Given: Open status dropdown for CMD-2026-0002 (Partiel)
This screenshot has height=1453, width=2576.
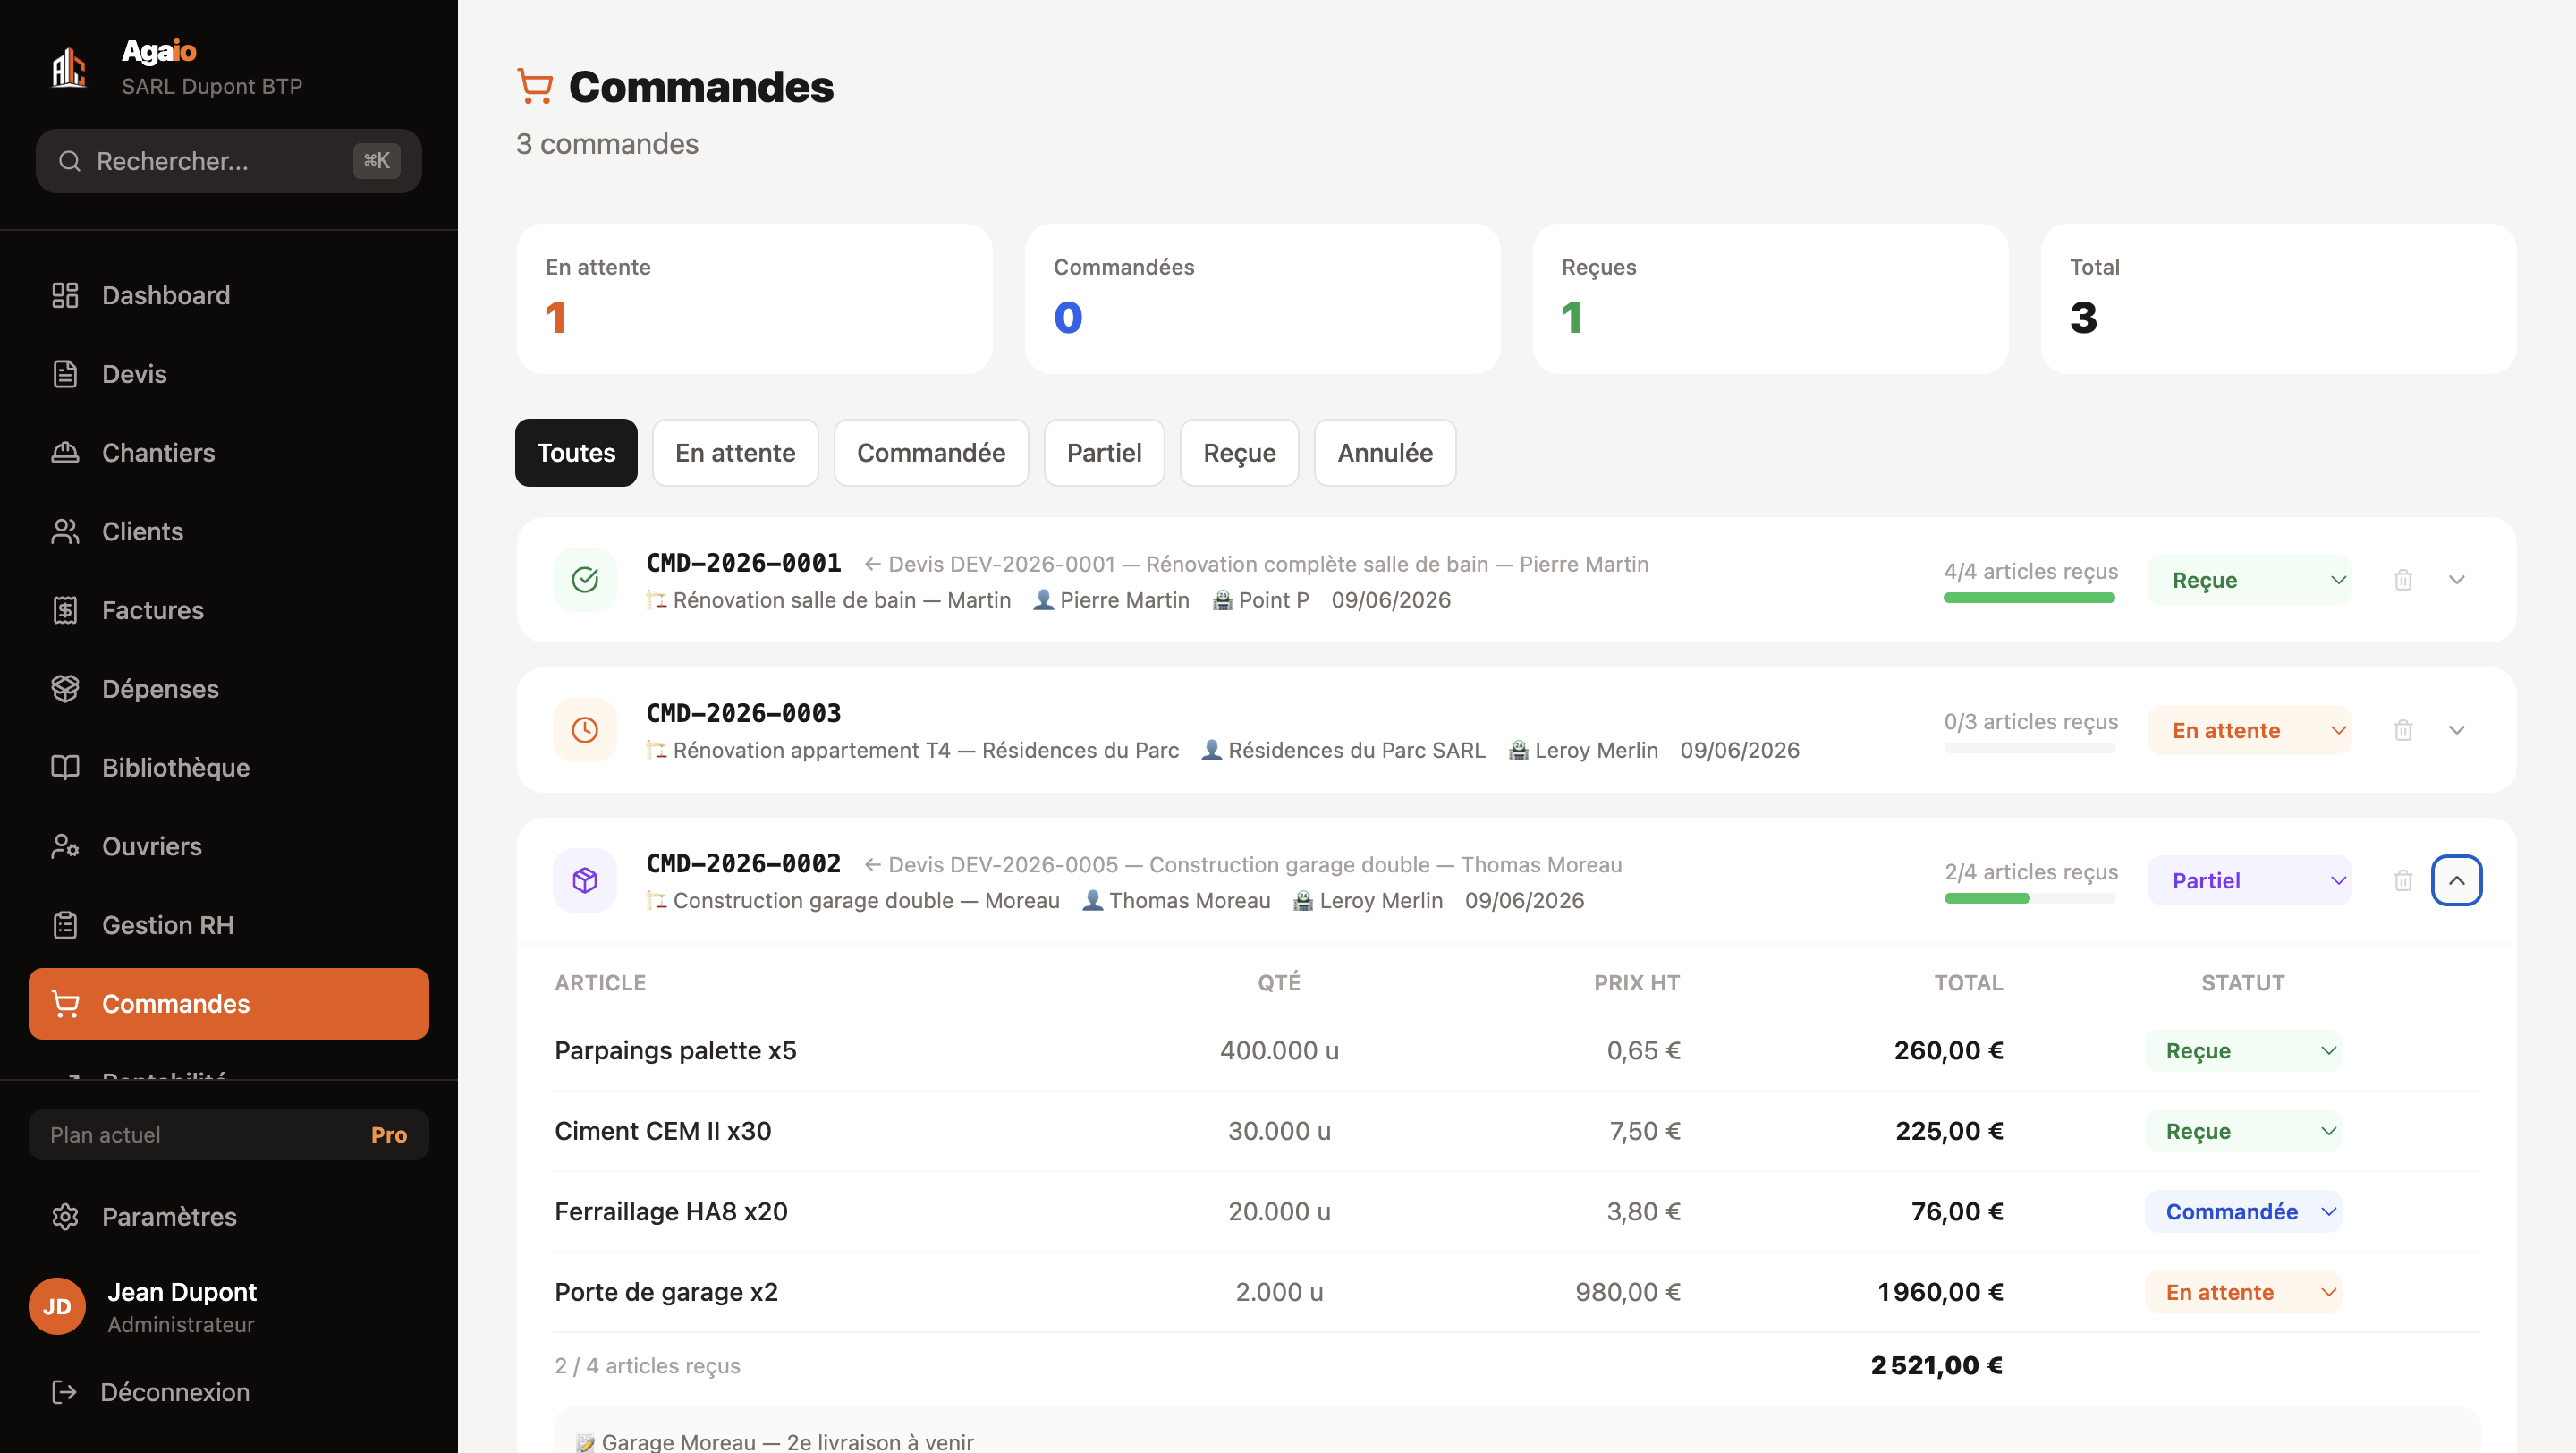Looking at the screenshot, I should (x=2250, y=880).
